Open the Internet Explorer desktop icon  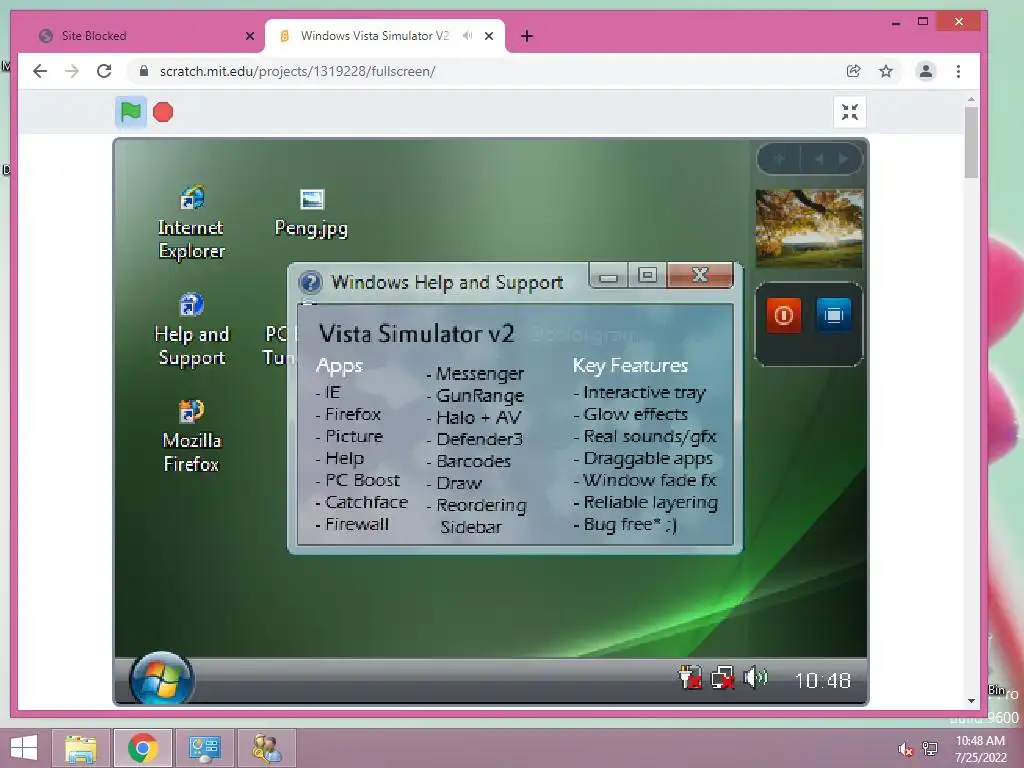191,223
